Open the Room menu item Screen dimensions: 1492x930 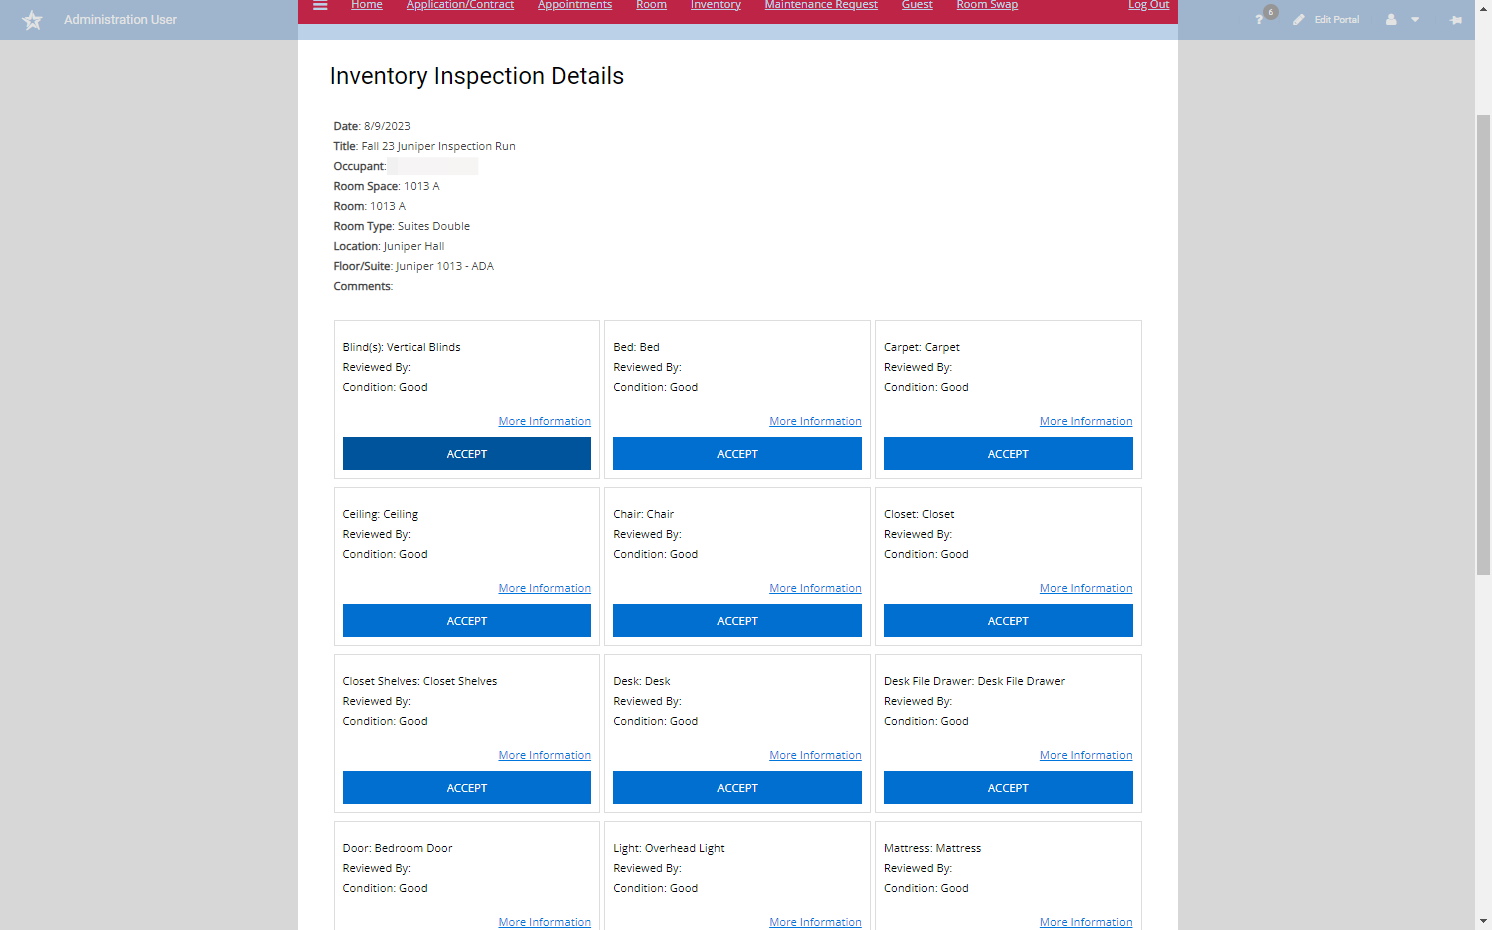pyautogui.click(x=651, y=5)
